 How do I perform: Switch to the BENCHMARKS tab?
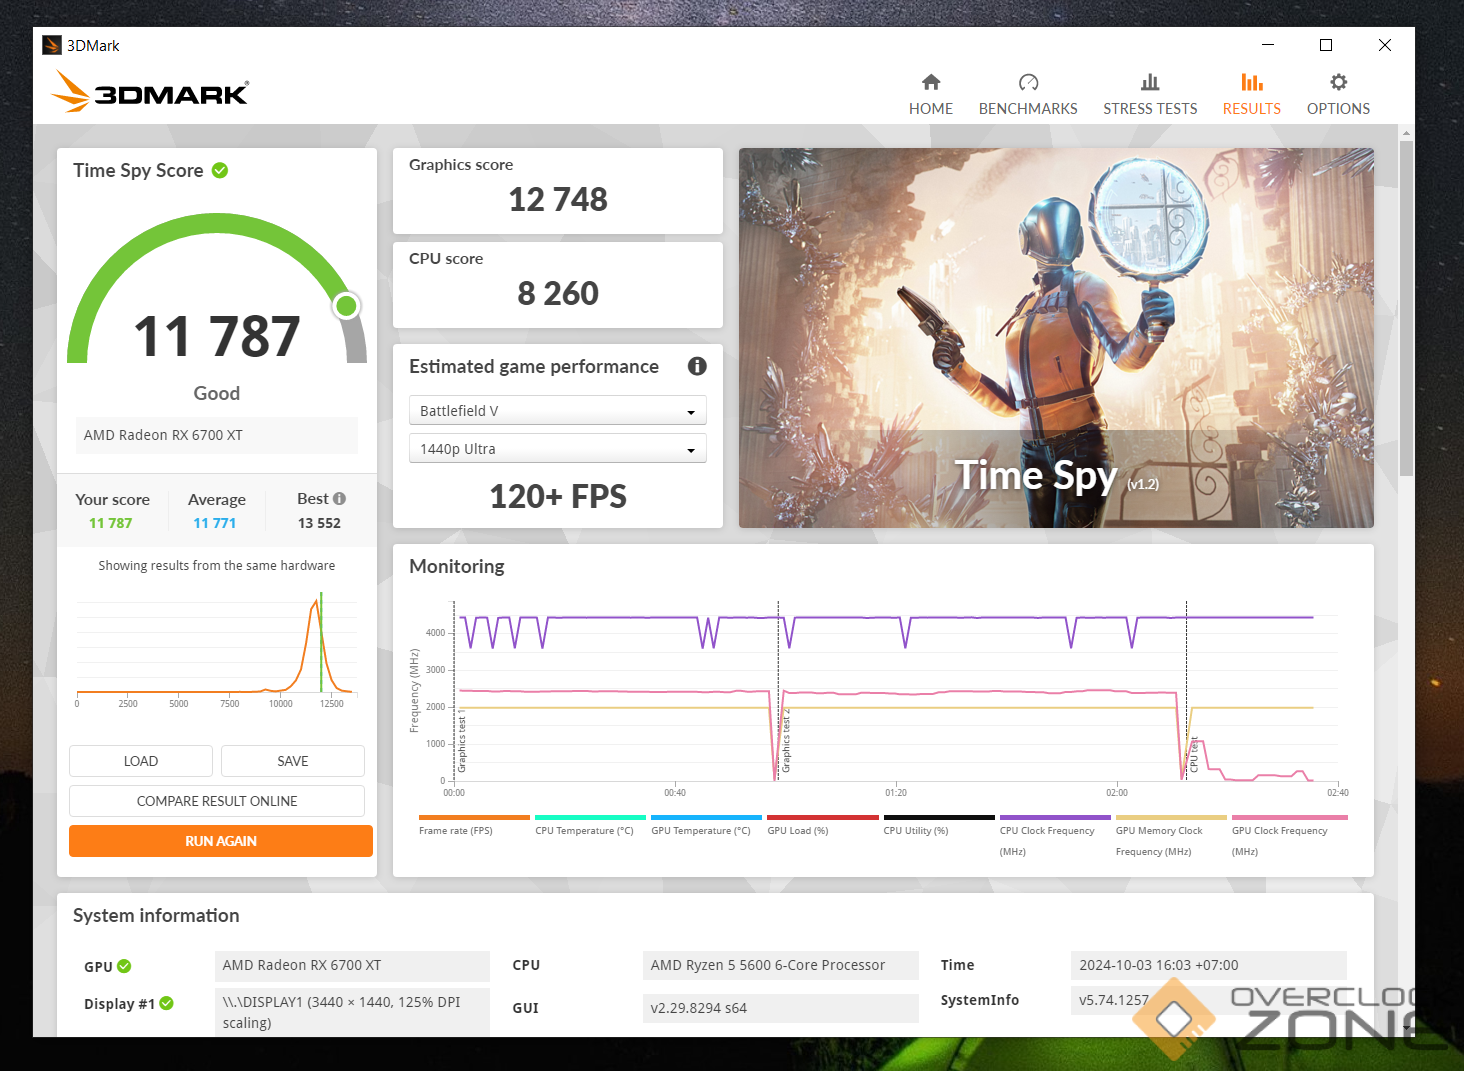(x=1028, y=94)
